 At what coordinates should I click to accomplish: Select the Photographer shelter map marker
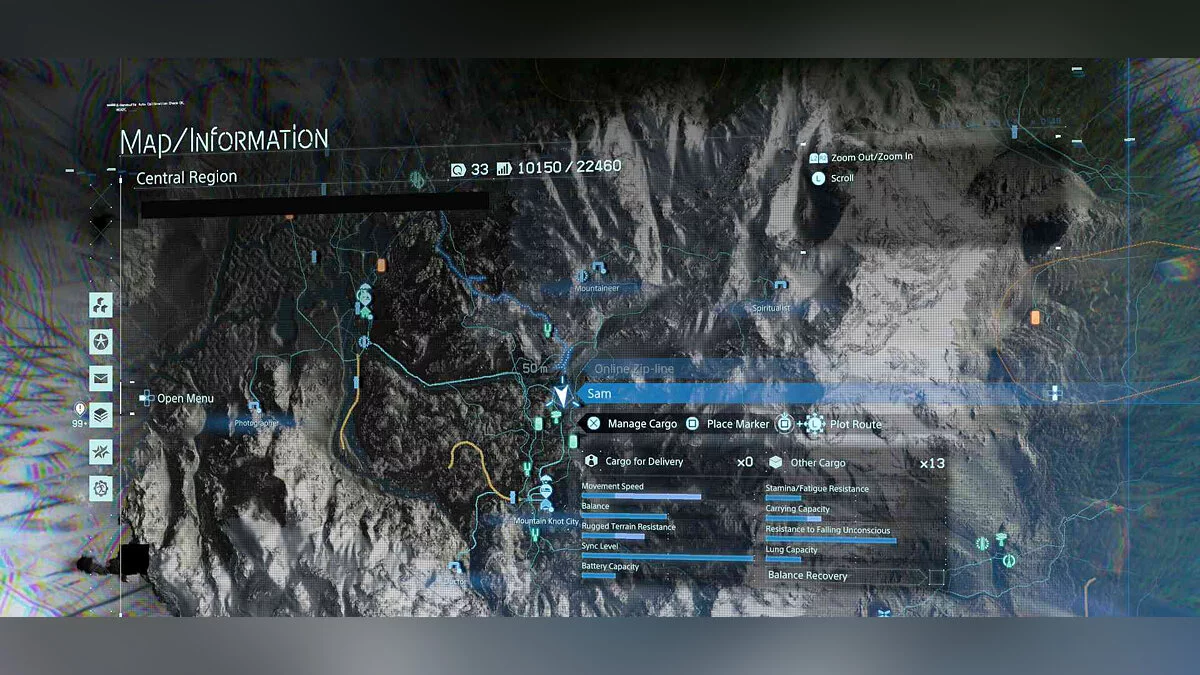[x=255, y=407]
